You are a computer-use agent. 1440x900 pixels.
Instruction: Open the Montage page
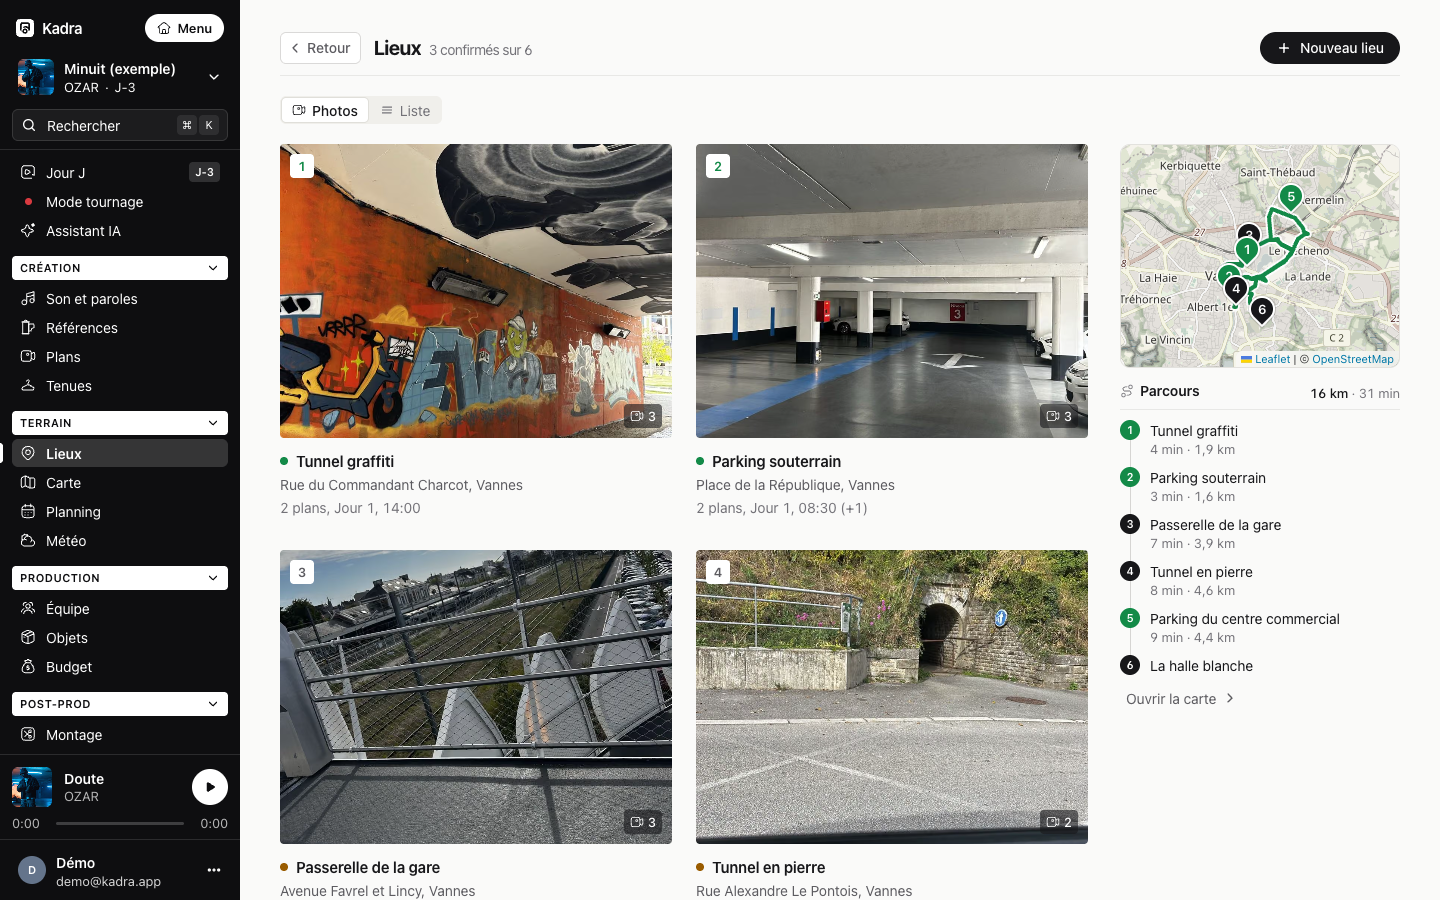[x=120, y=734]
